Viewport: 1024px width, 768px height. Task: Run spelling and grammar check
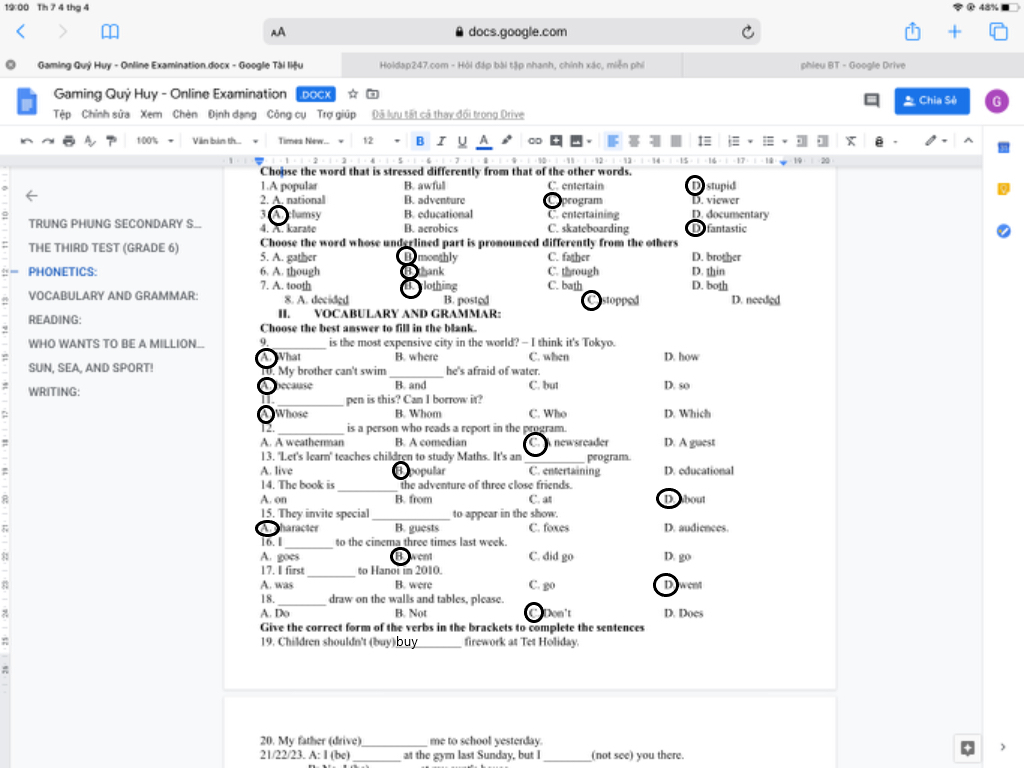tap(90, 141)
